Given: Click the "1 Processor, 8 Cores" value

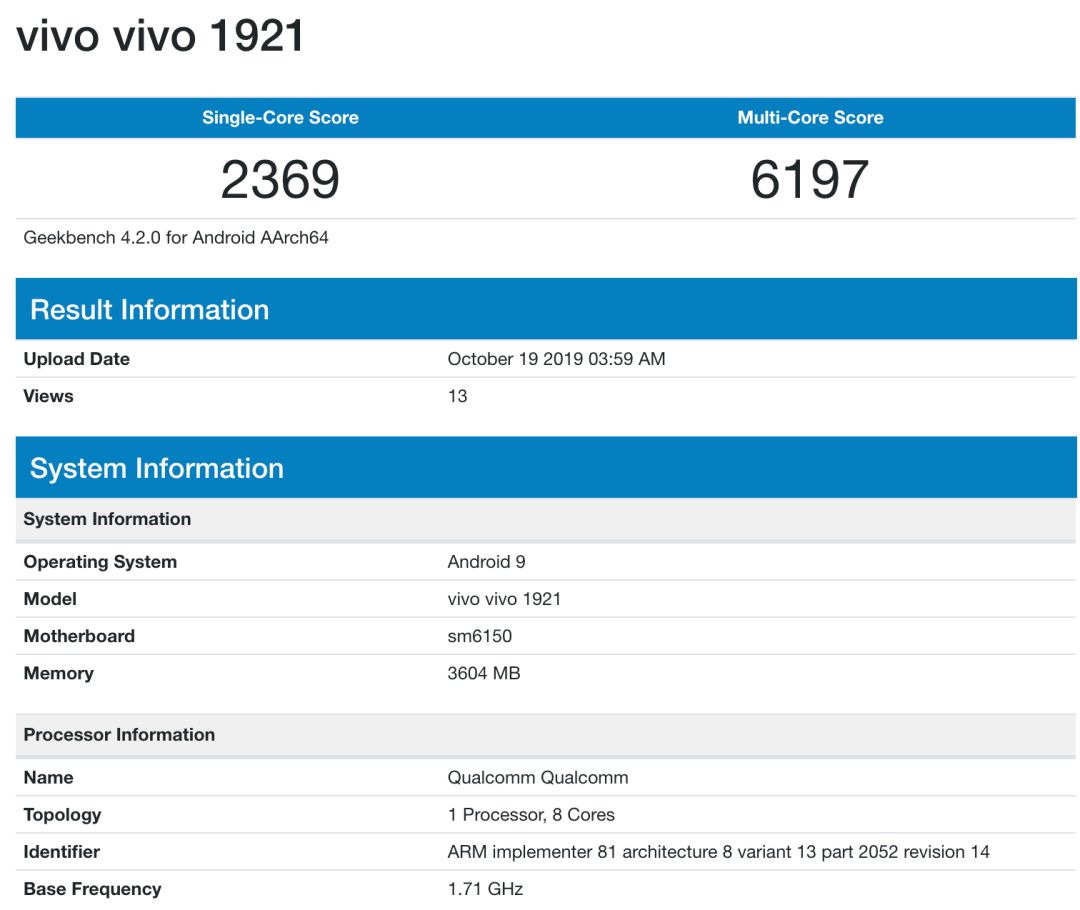Looking at the screenshot, I should pyautogui.click(x=531, y=815).
